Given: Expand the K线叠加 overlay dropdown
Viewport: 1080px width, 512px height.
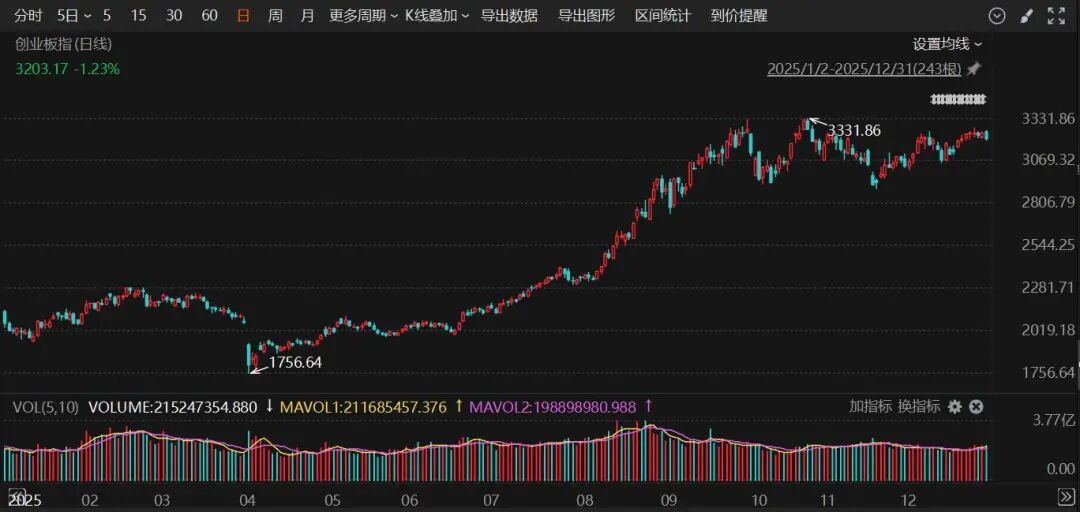Looking at the screenshot, I should (x=436, y=15).
